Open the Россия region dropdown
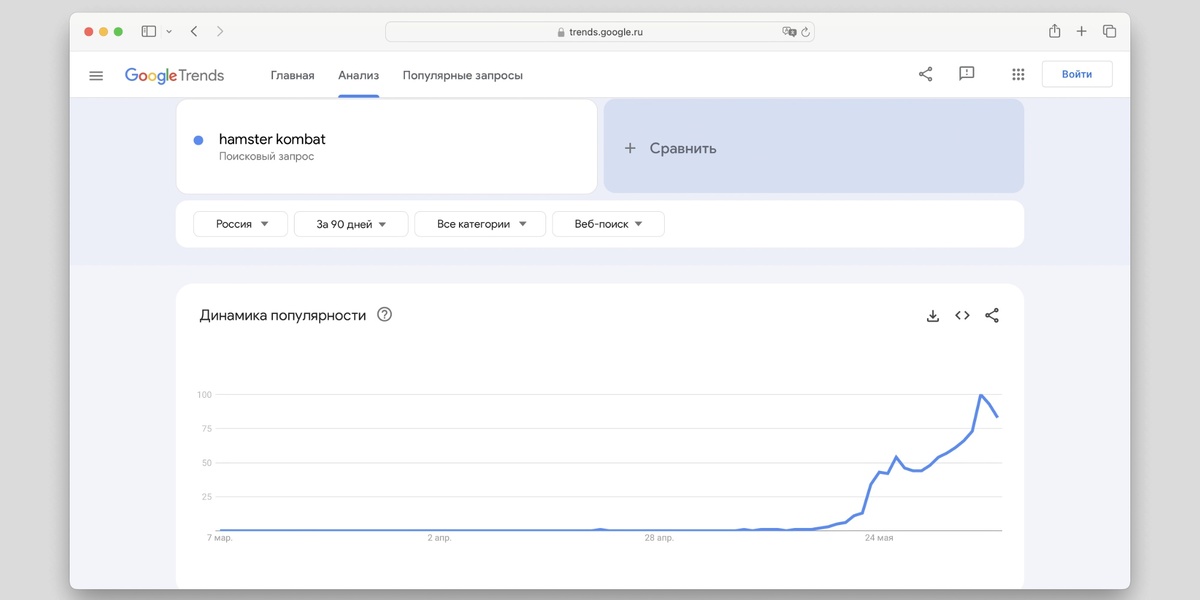 (x=240, y=223)
